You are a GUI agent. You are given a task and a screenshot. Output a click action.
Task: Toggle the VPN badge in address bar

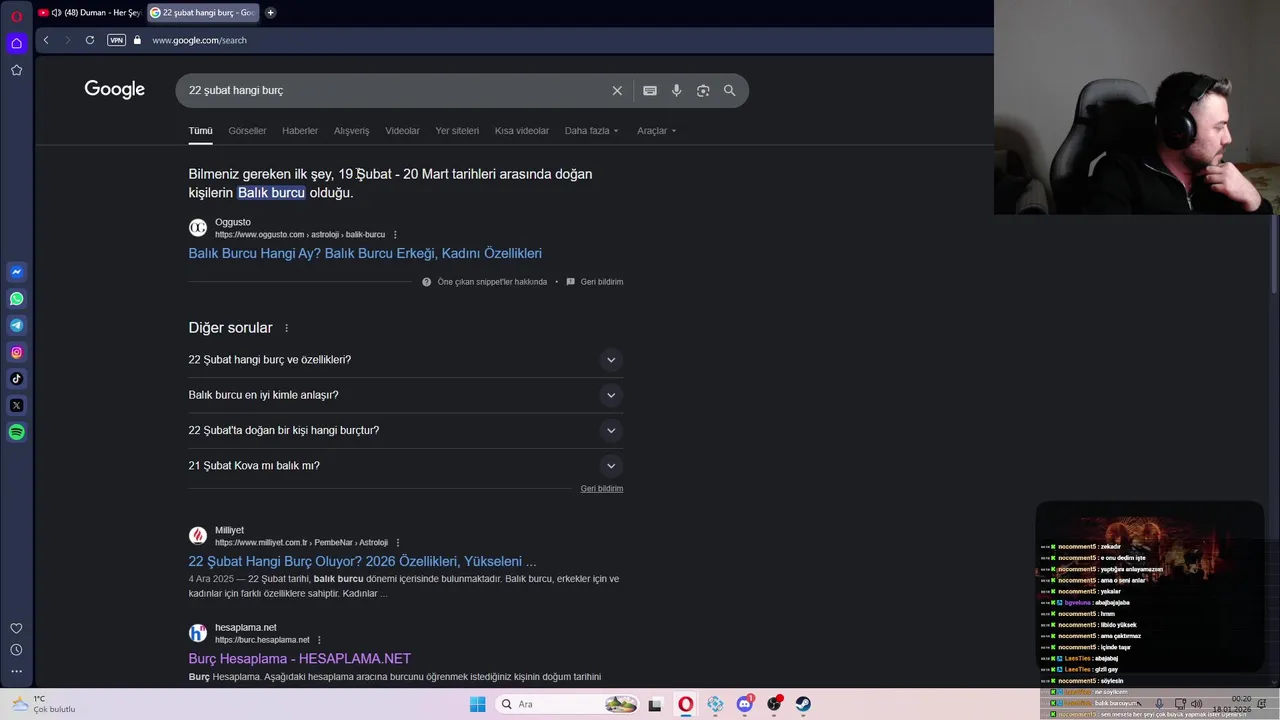116,40
